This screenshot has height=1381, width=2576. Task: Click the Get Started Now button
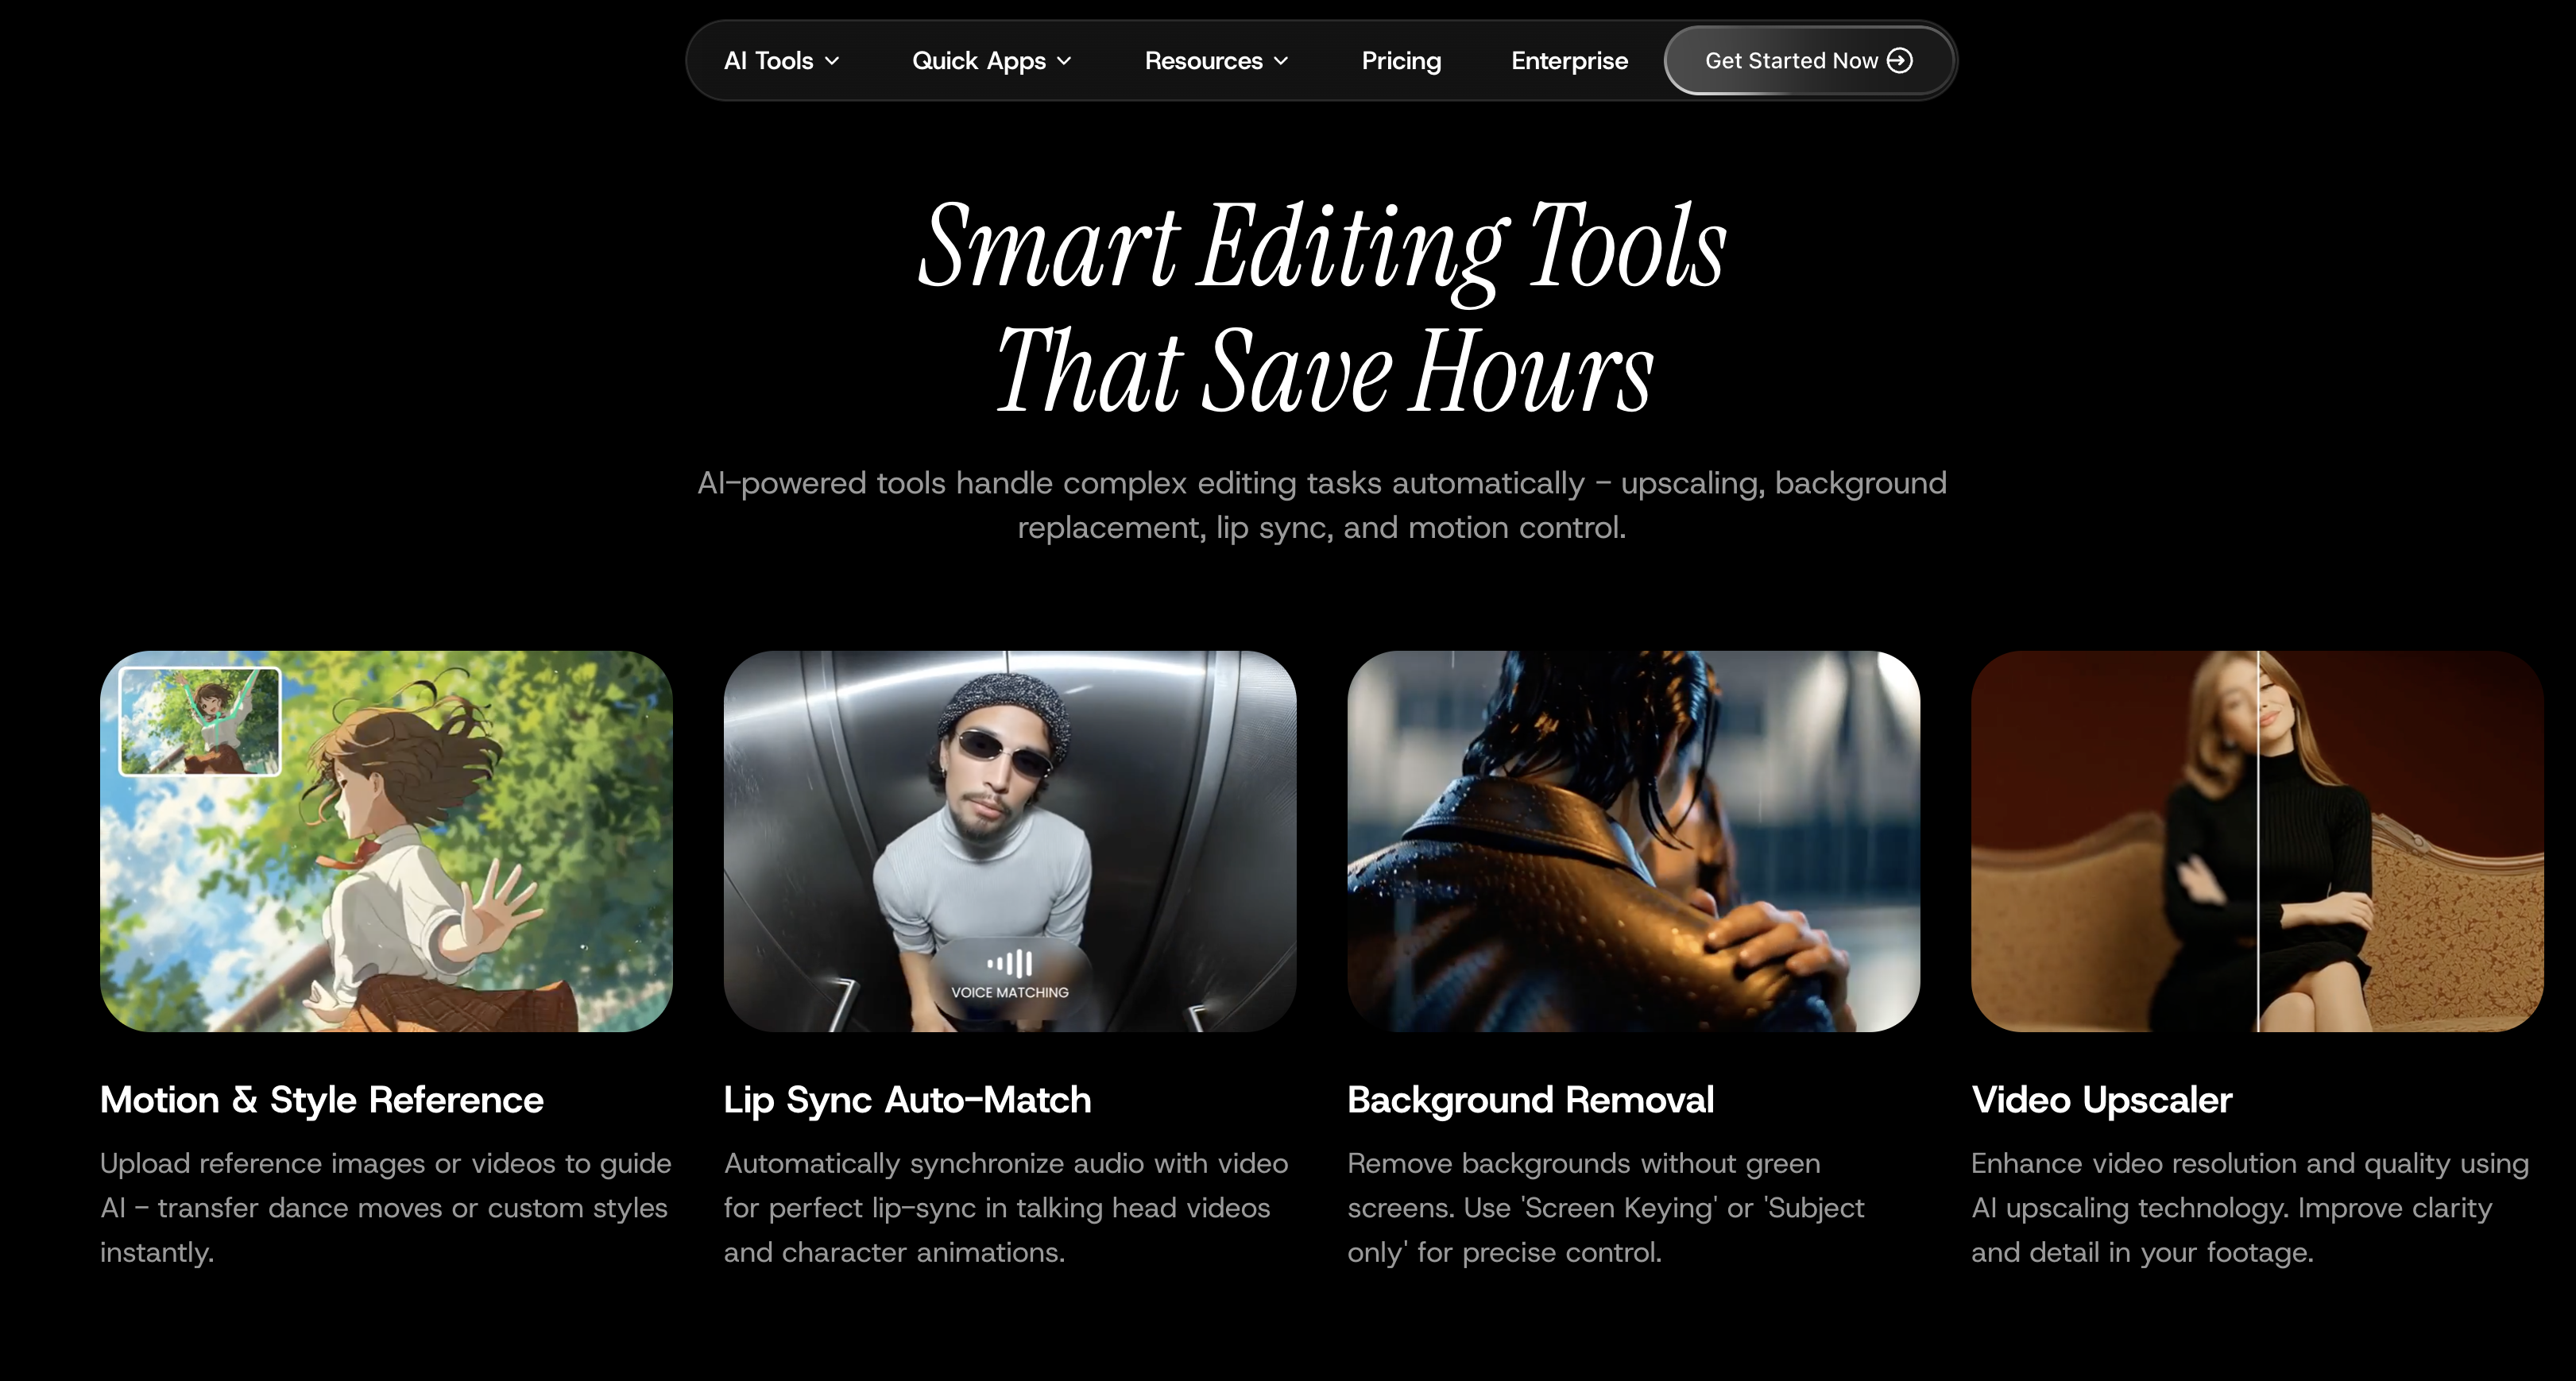(1808, 61)
